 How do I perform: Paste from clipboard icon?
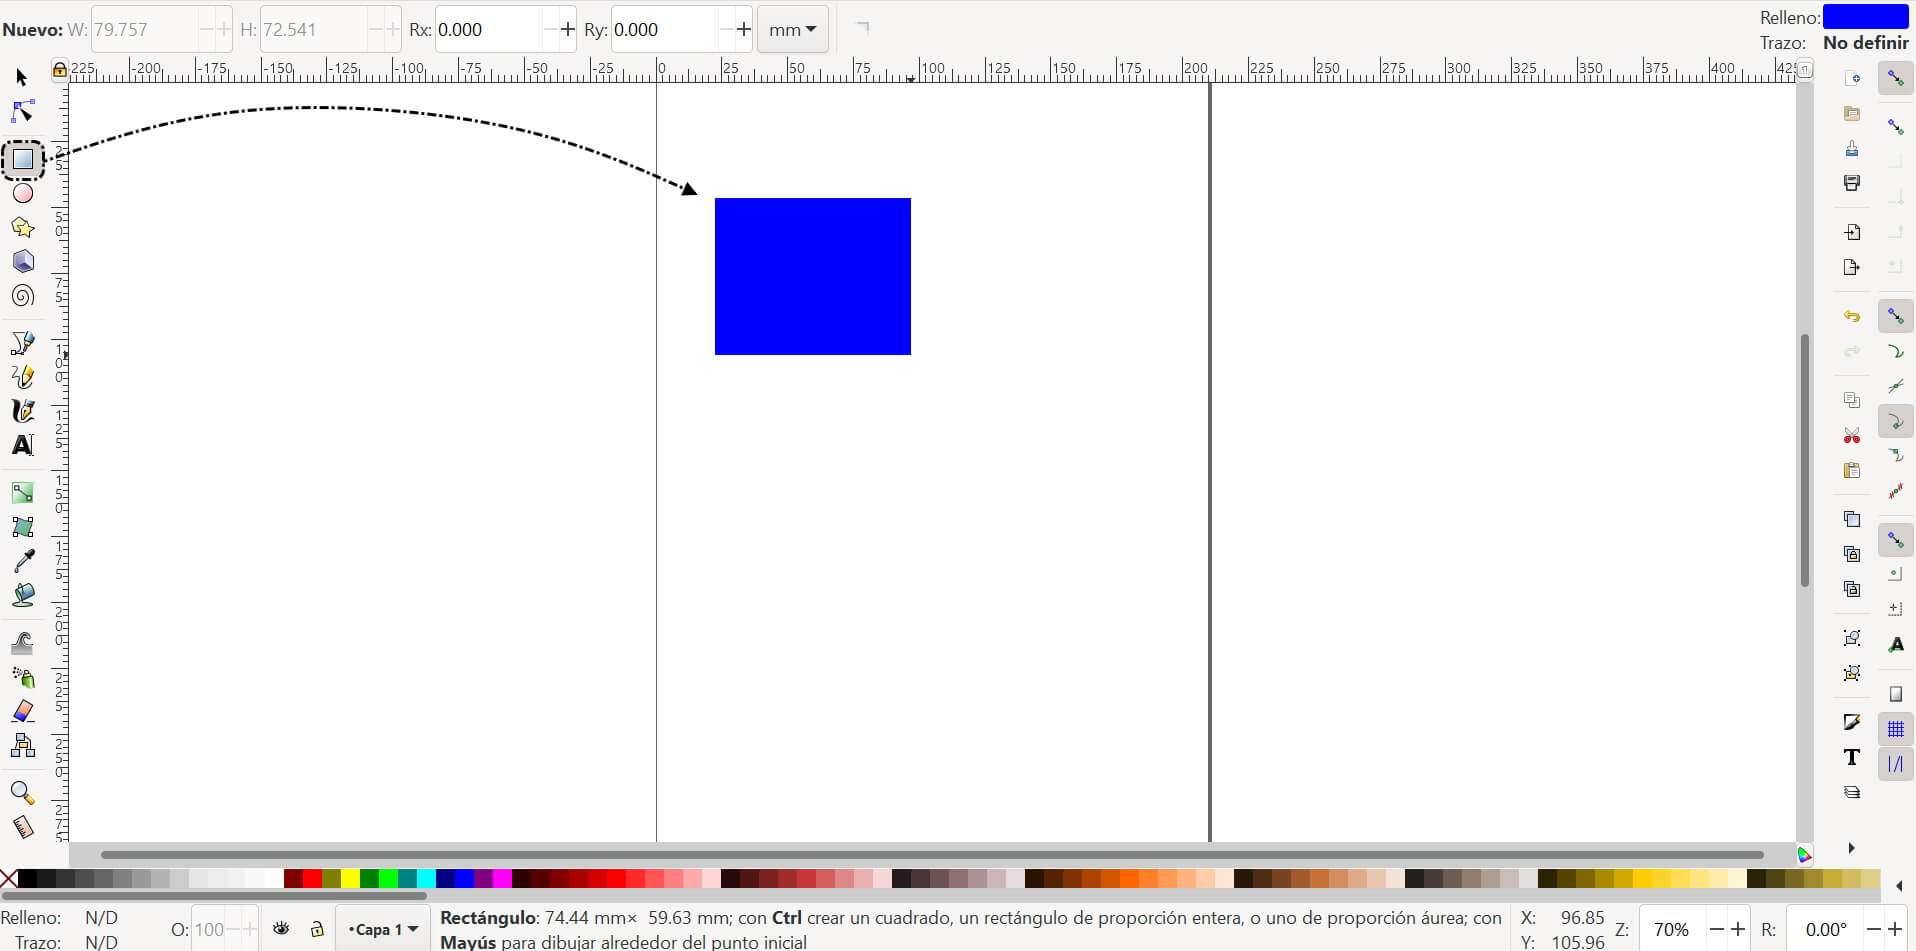[x=1851, y=470]
